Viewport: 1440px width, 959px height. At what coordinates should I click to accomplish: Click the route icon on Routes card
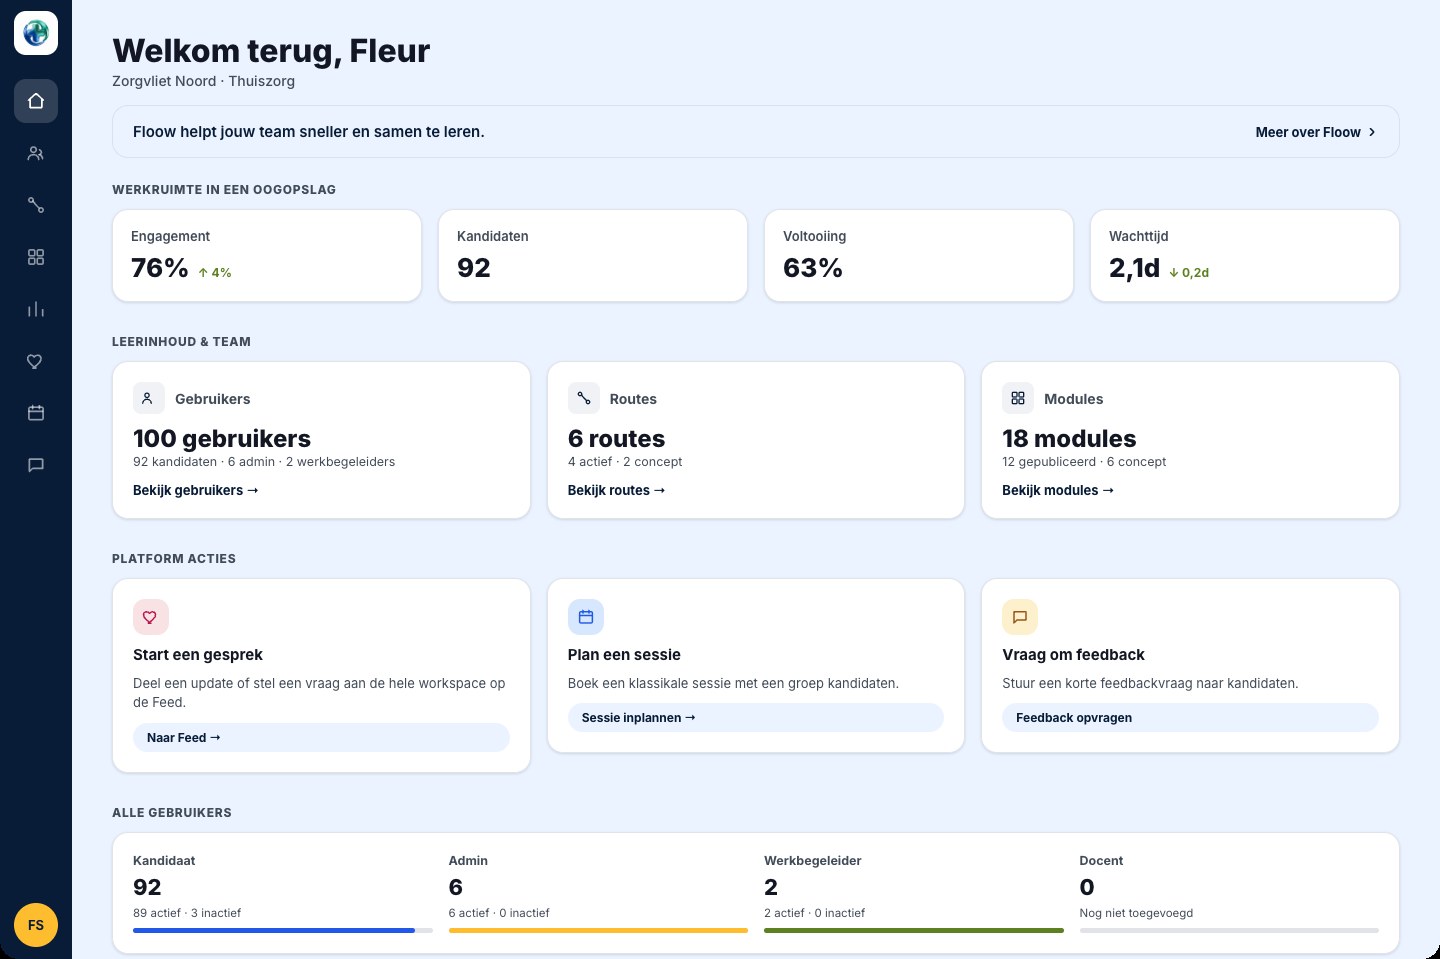click(x=584, y=398)
